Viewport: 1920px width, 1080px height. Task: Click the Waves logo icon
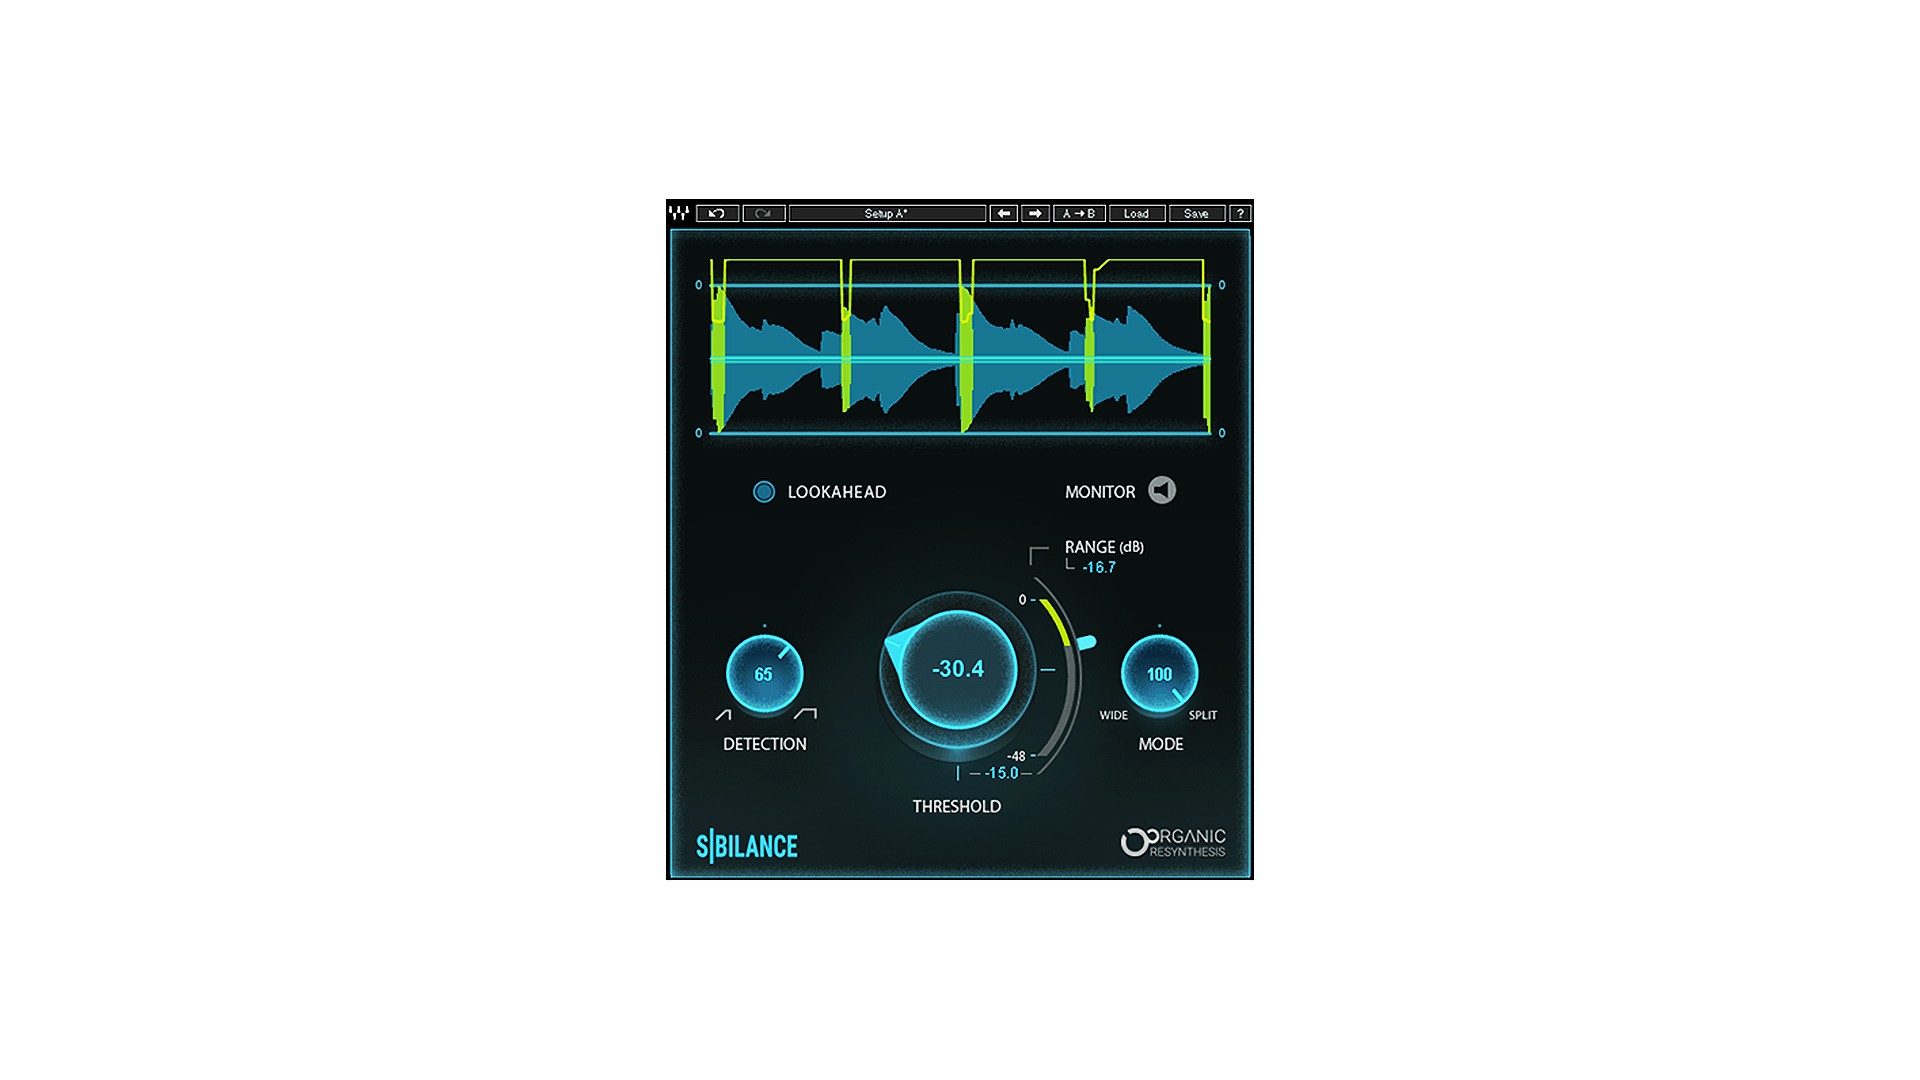click(679, 213)
